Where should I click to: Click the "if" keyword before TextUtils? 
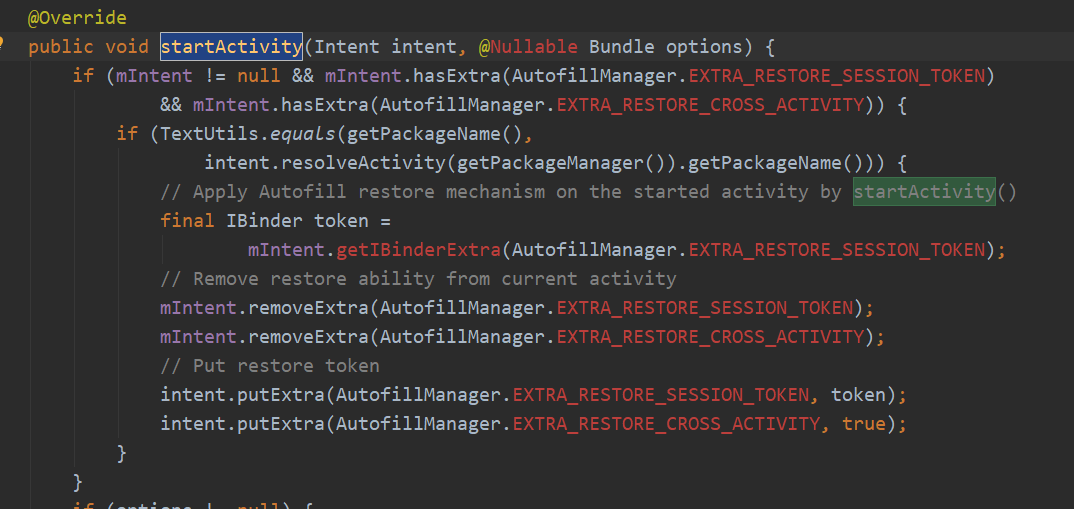(x=127, y=134)
